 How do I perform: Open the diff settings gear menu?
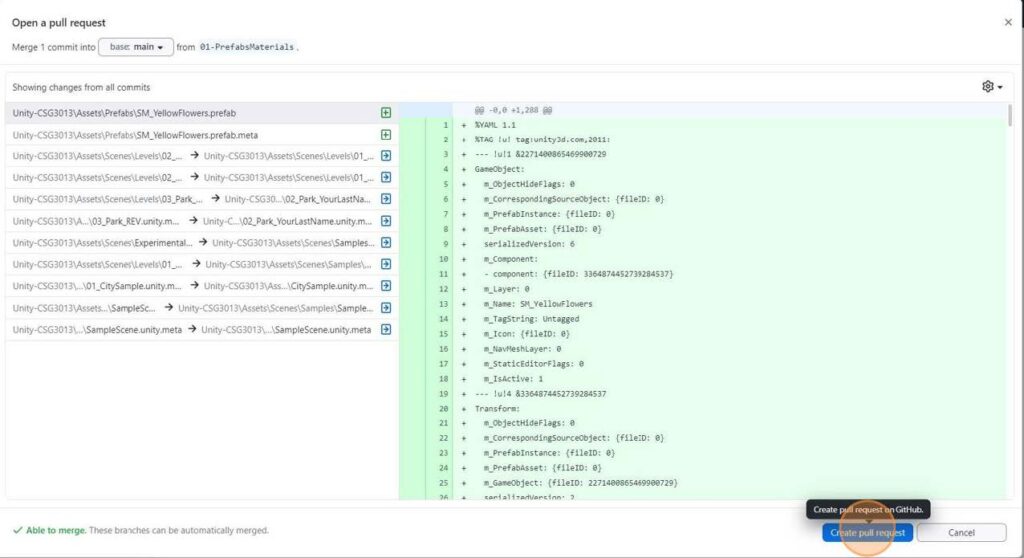coord(992,86)
